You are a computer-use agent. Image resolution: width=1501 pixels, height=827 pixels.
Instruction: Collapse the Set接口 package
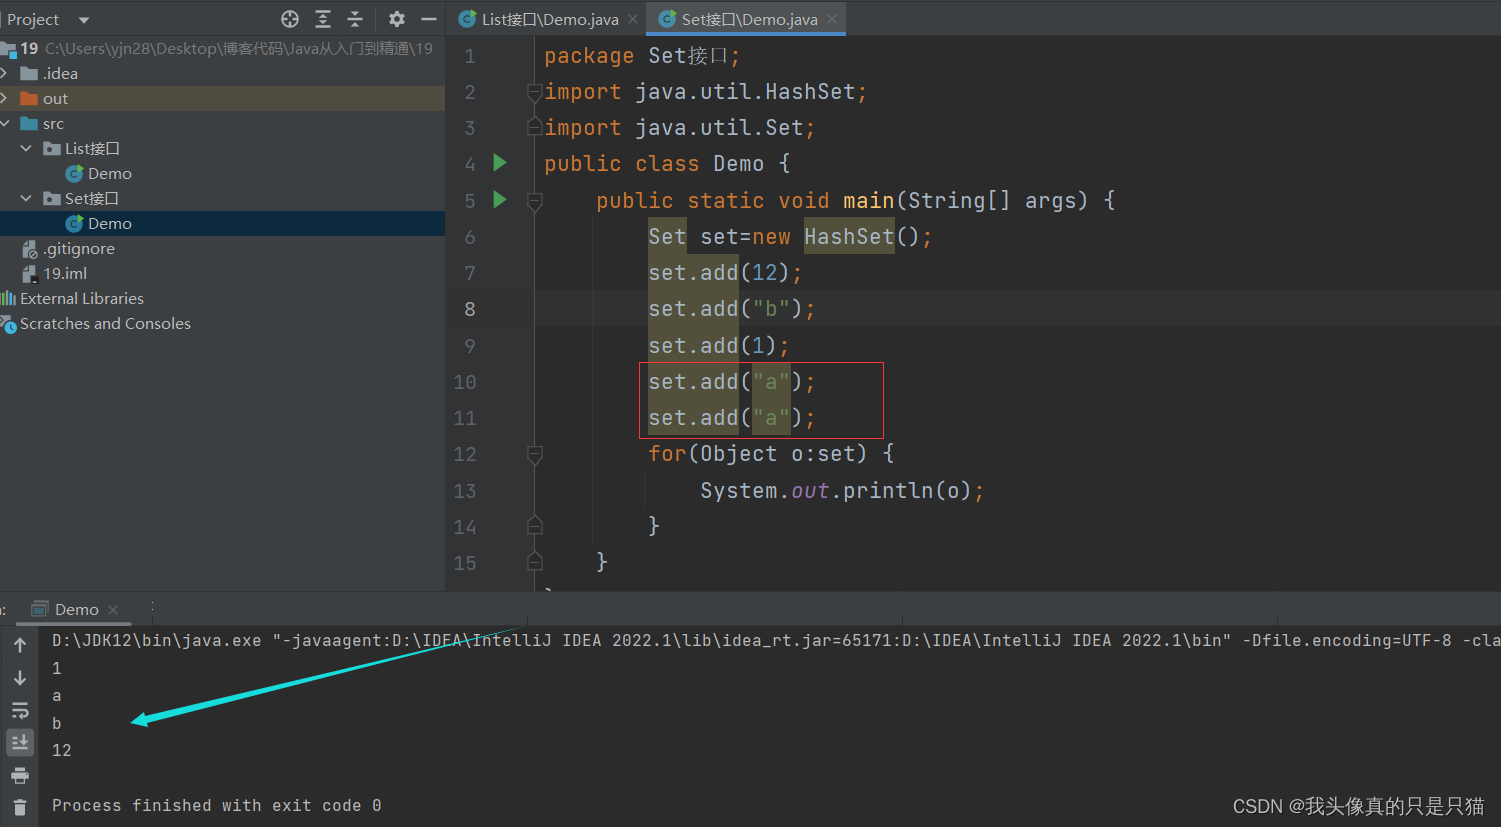26,198
